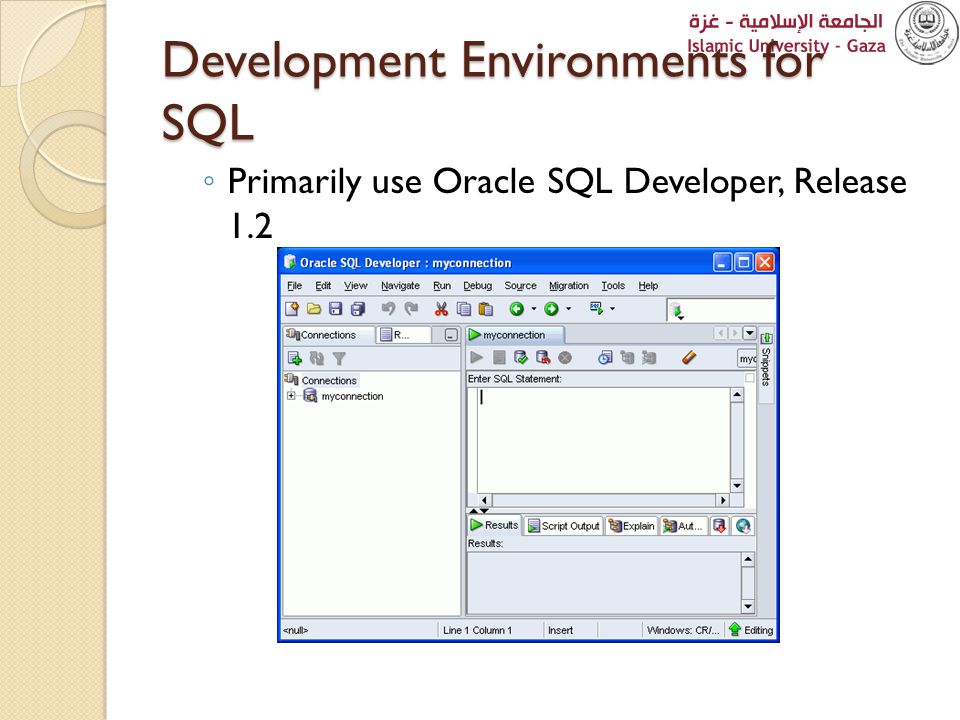Click the Redo arrow icon

[411, 309]
